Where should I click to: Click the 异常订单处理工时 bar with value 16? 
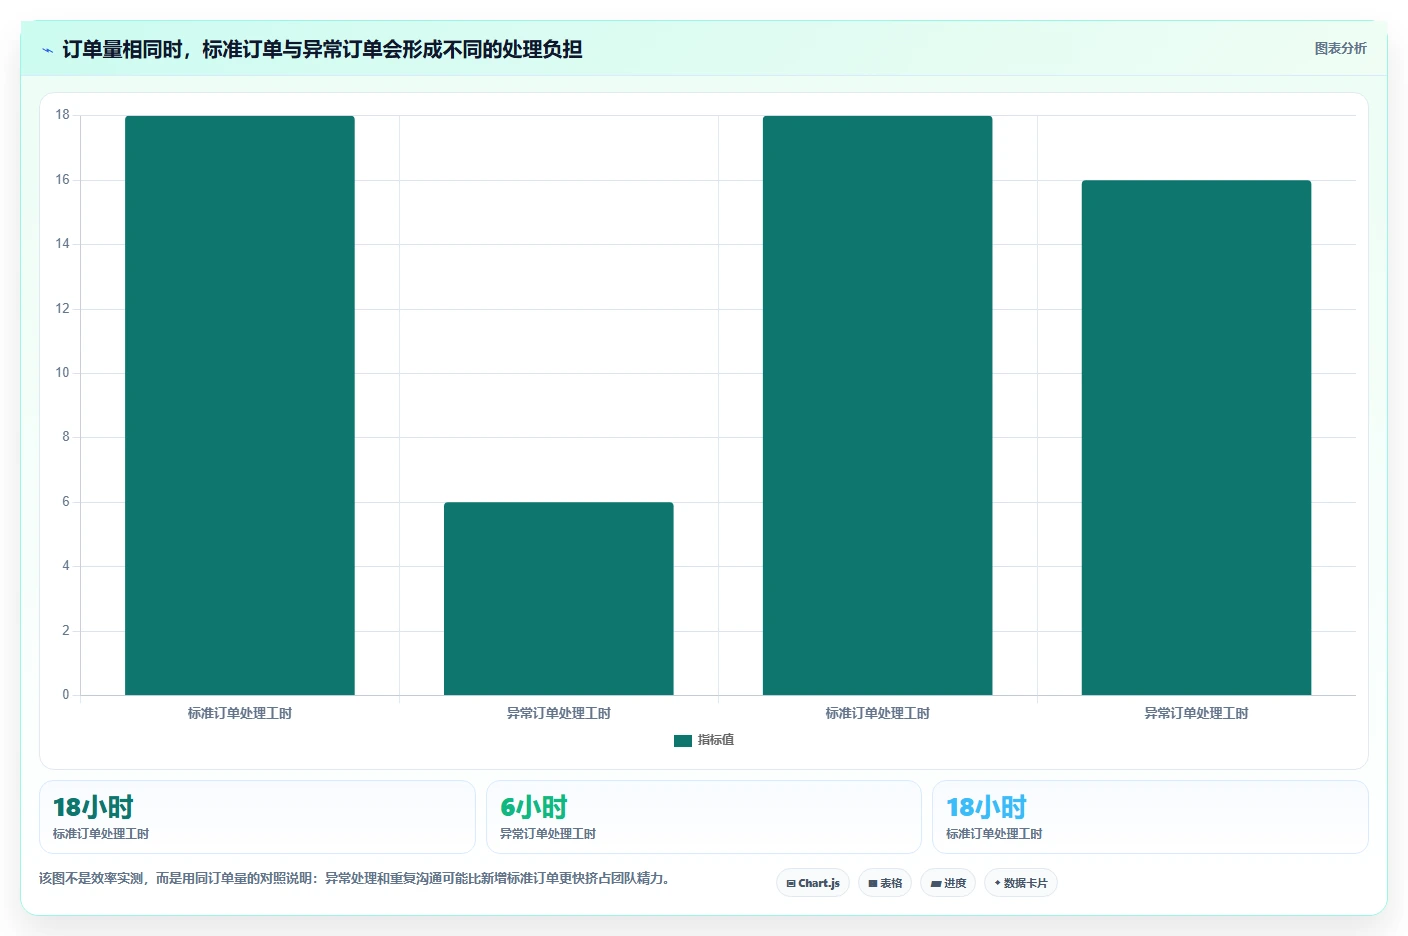[1196, 437]
